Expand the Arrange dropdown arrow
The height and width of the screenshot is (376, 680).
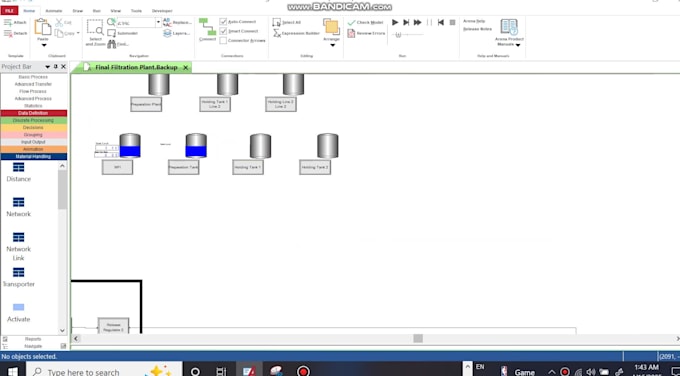[333, 45]
